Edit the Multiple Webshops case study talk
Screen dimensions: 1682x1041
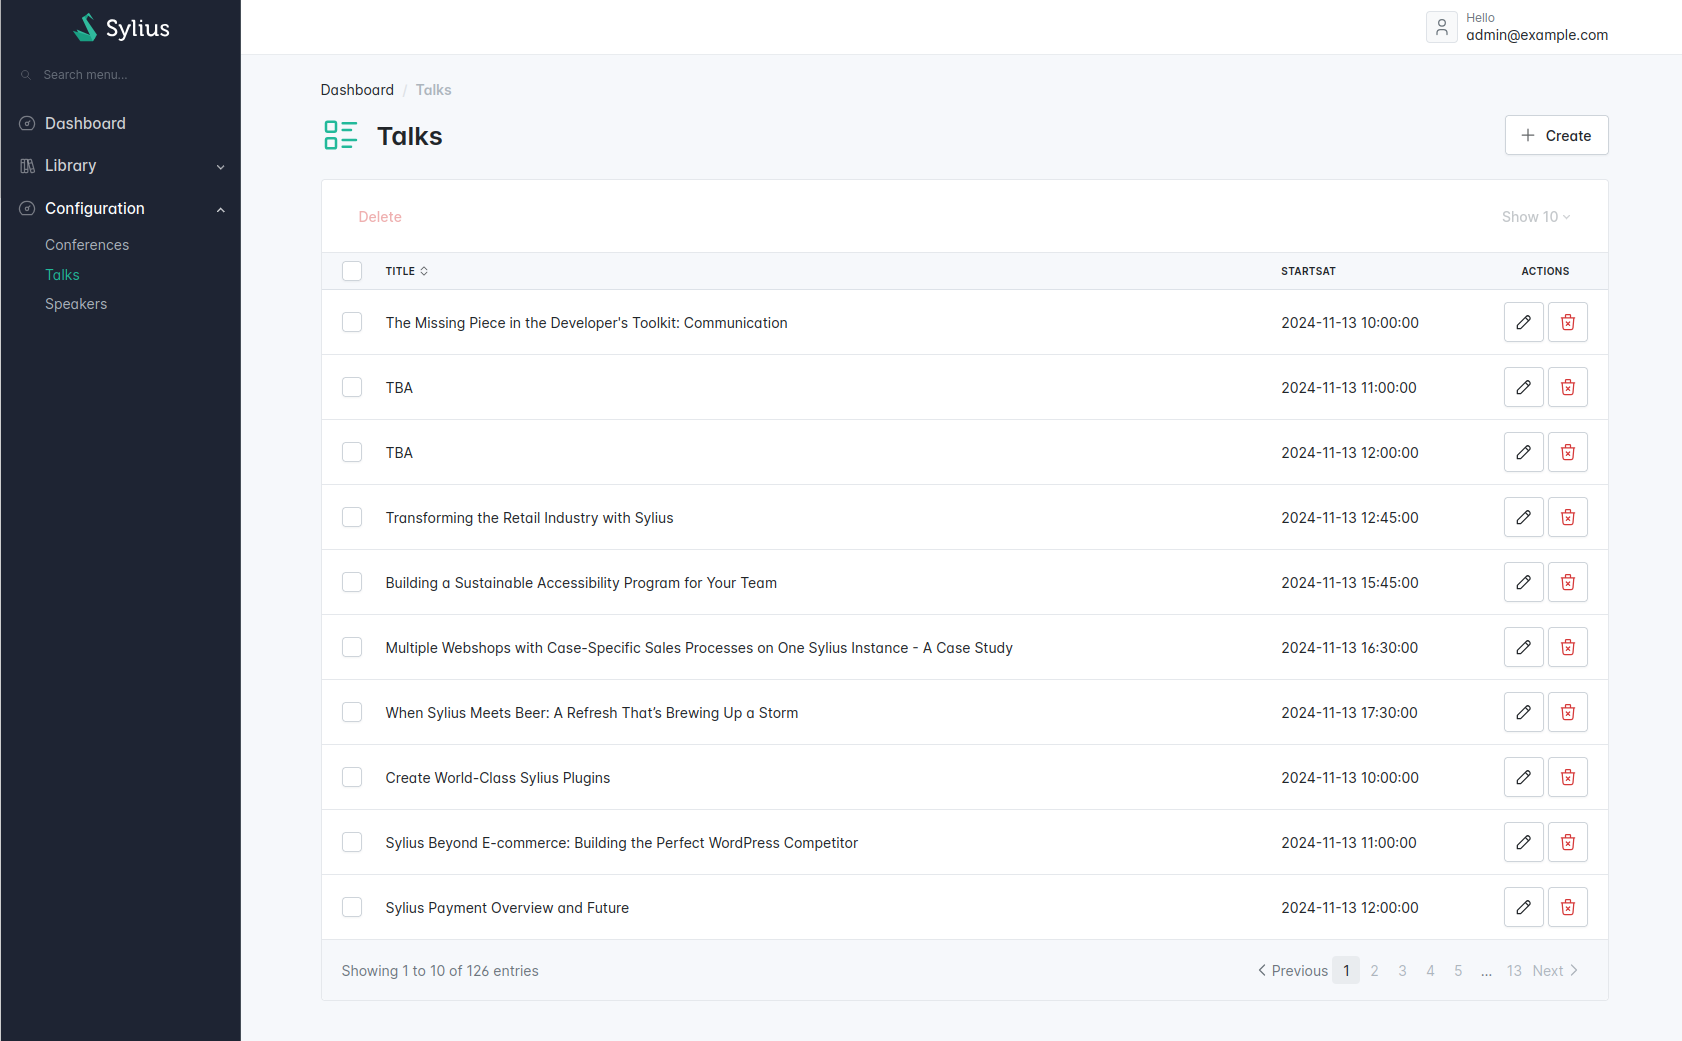coord(1523,647)
